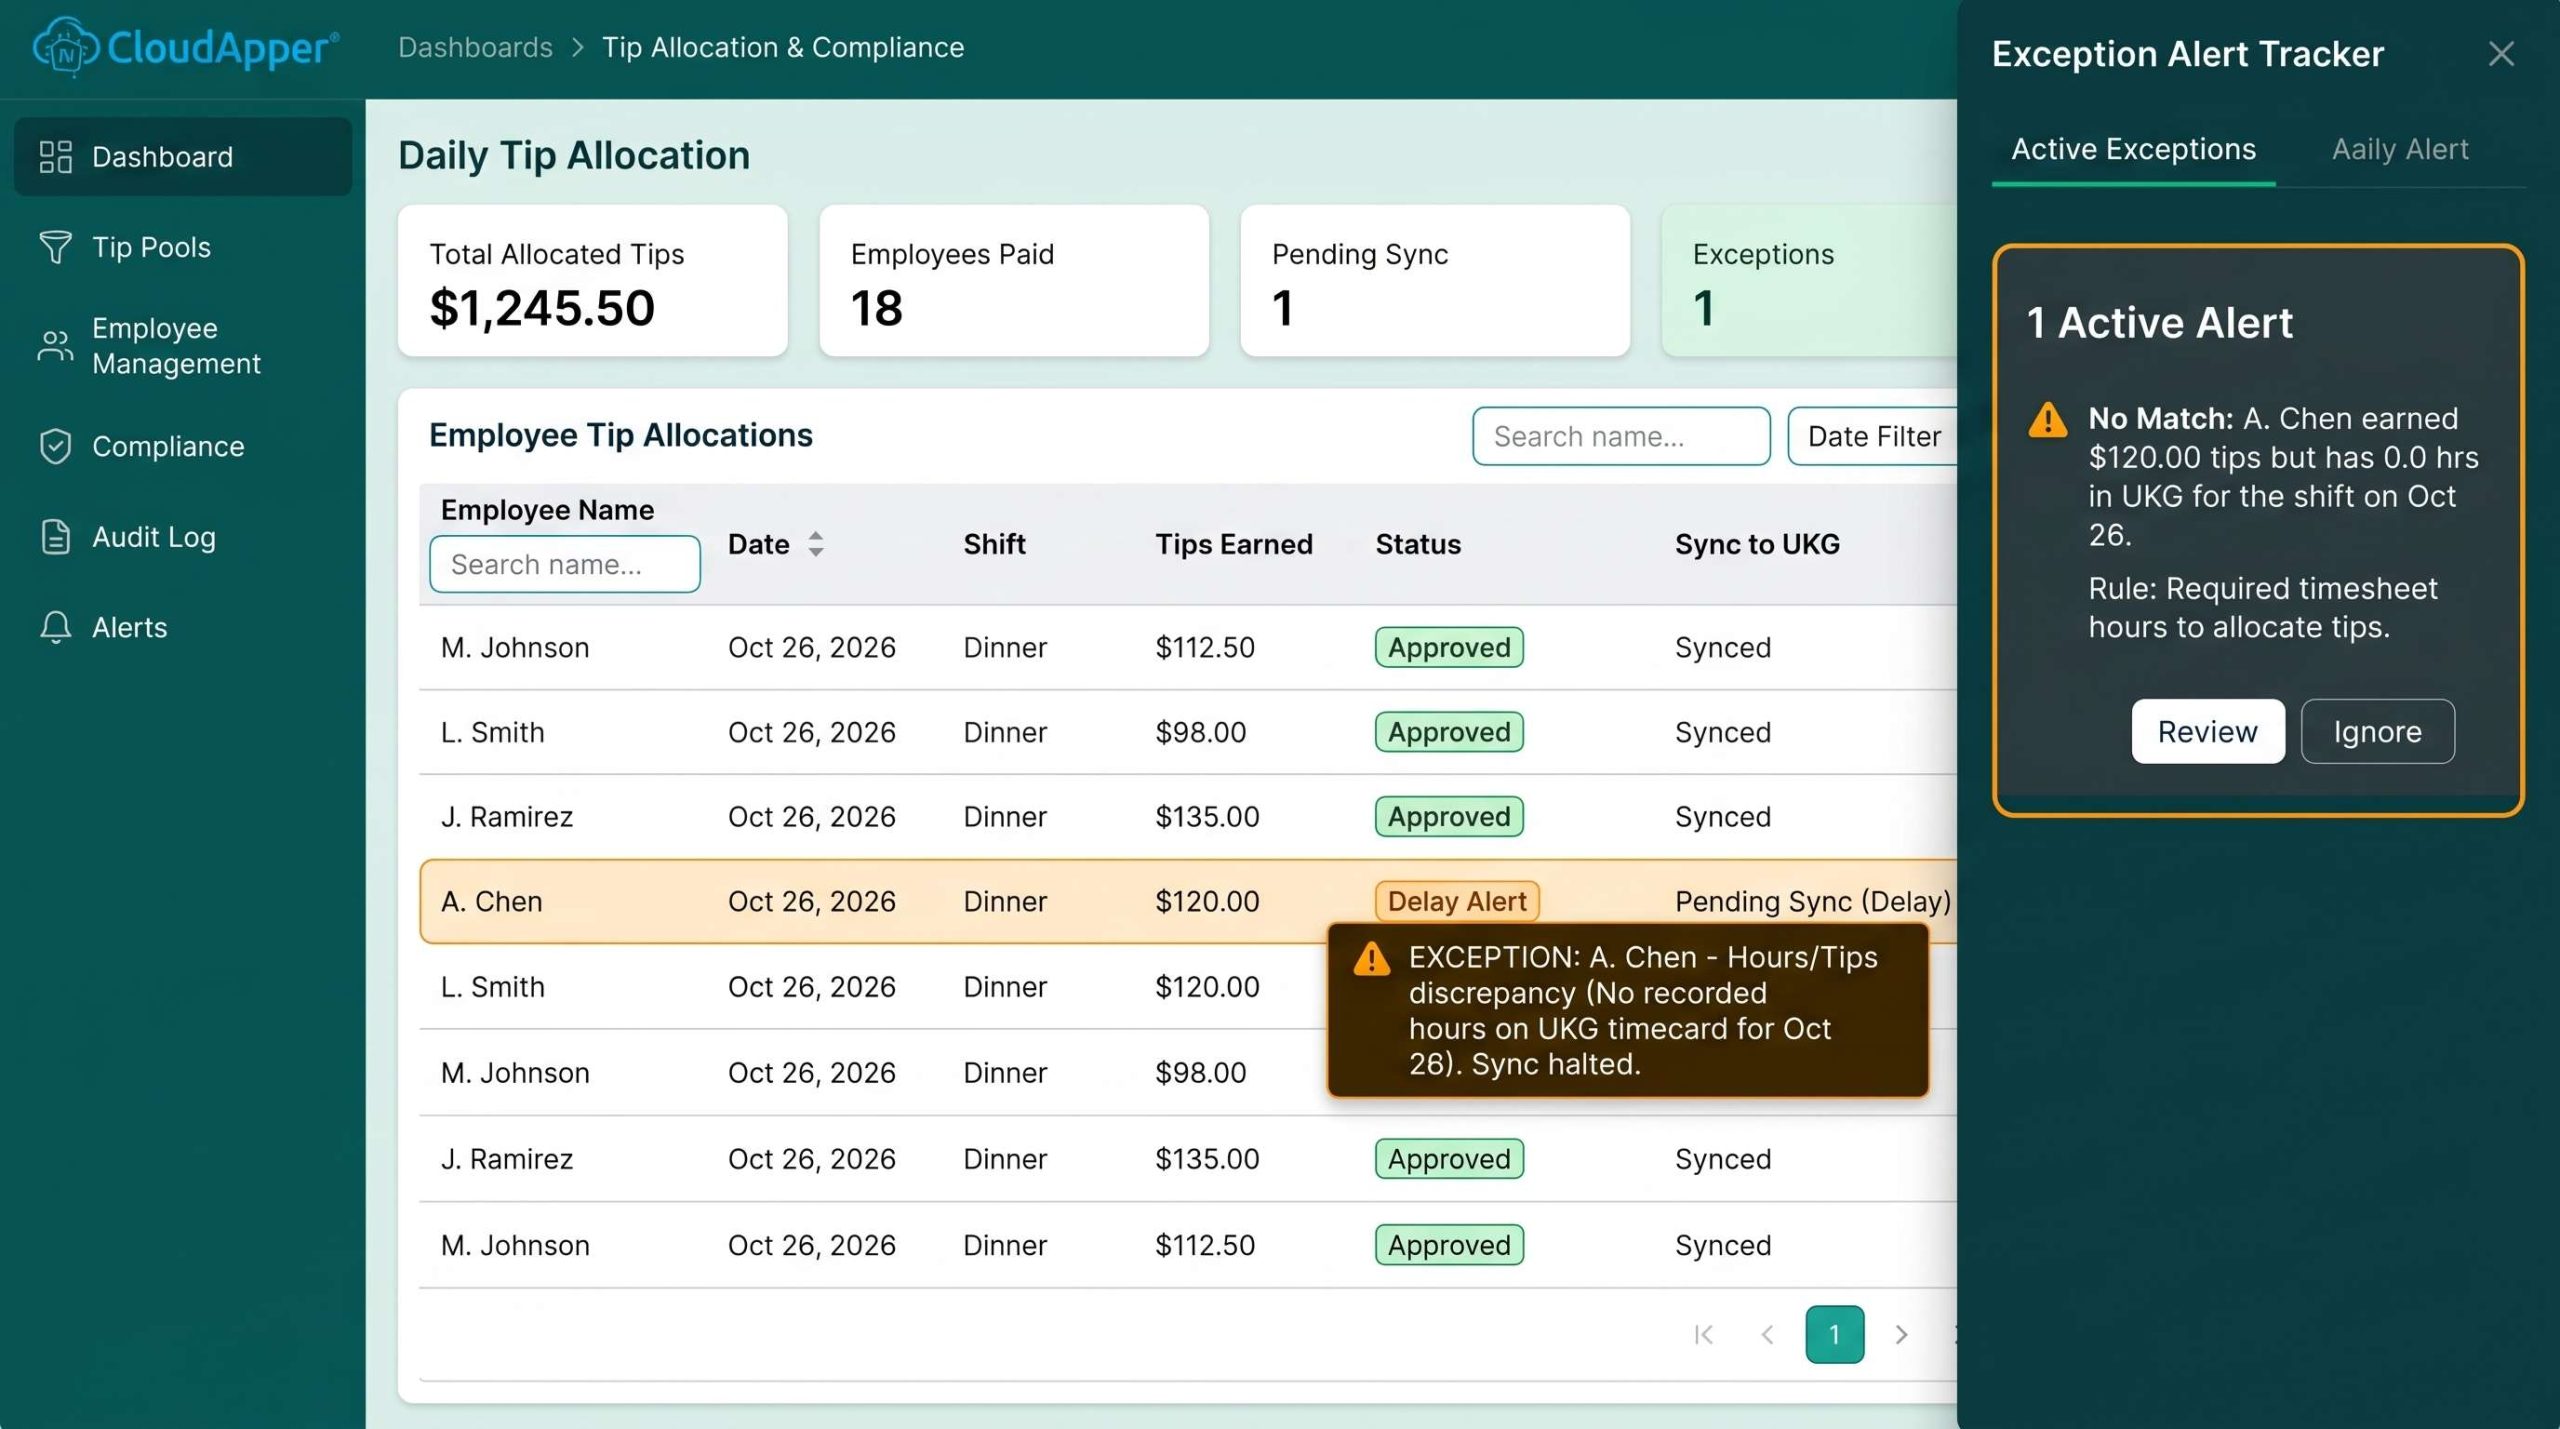Click Pending Sync (Delay) cell
Screen dimensions: 2560x1429
click(1812, 901)
